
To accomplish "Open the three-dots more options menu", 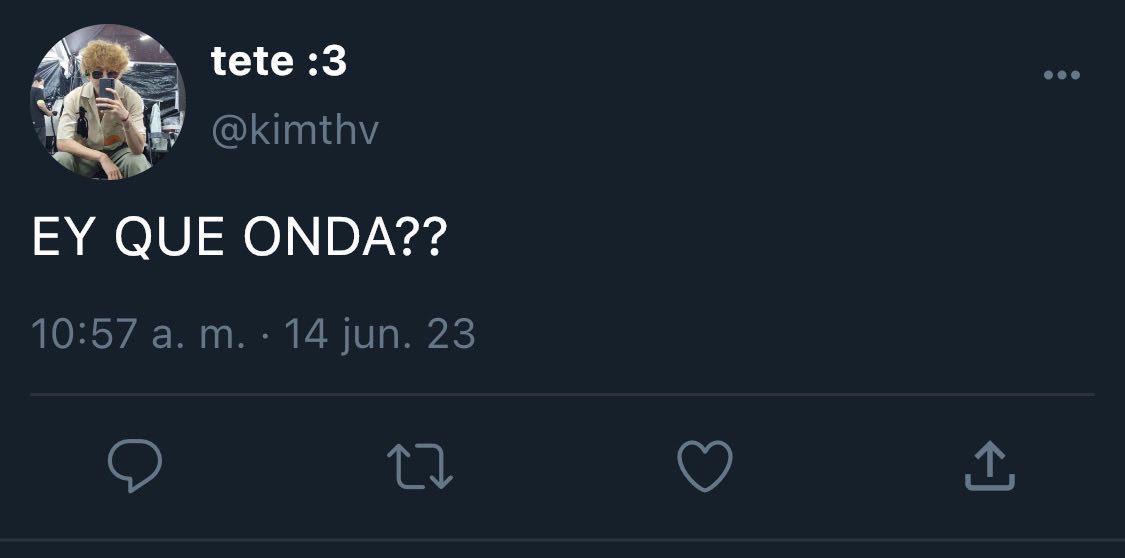I will (1061, 75).
